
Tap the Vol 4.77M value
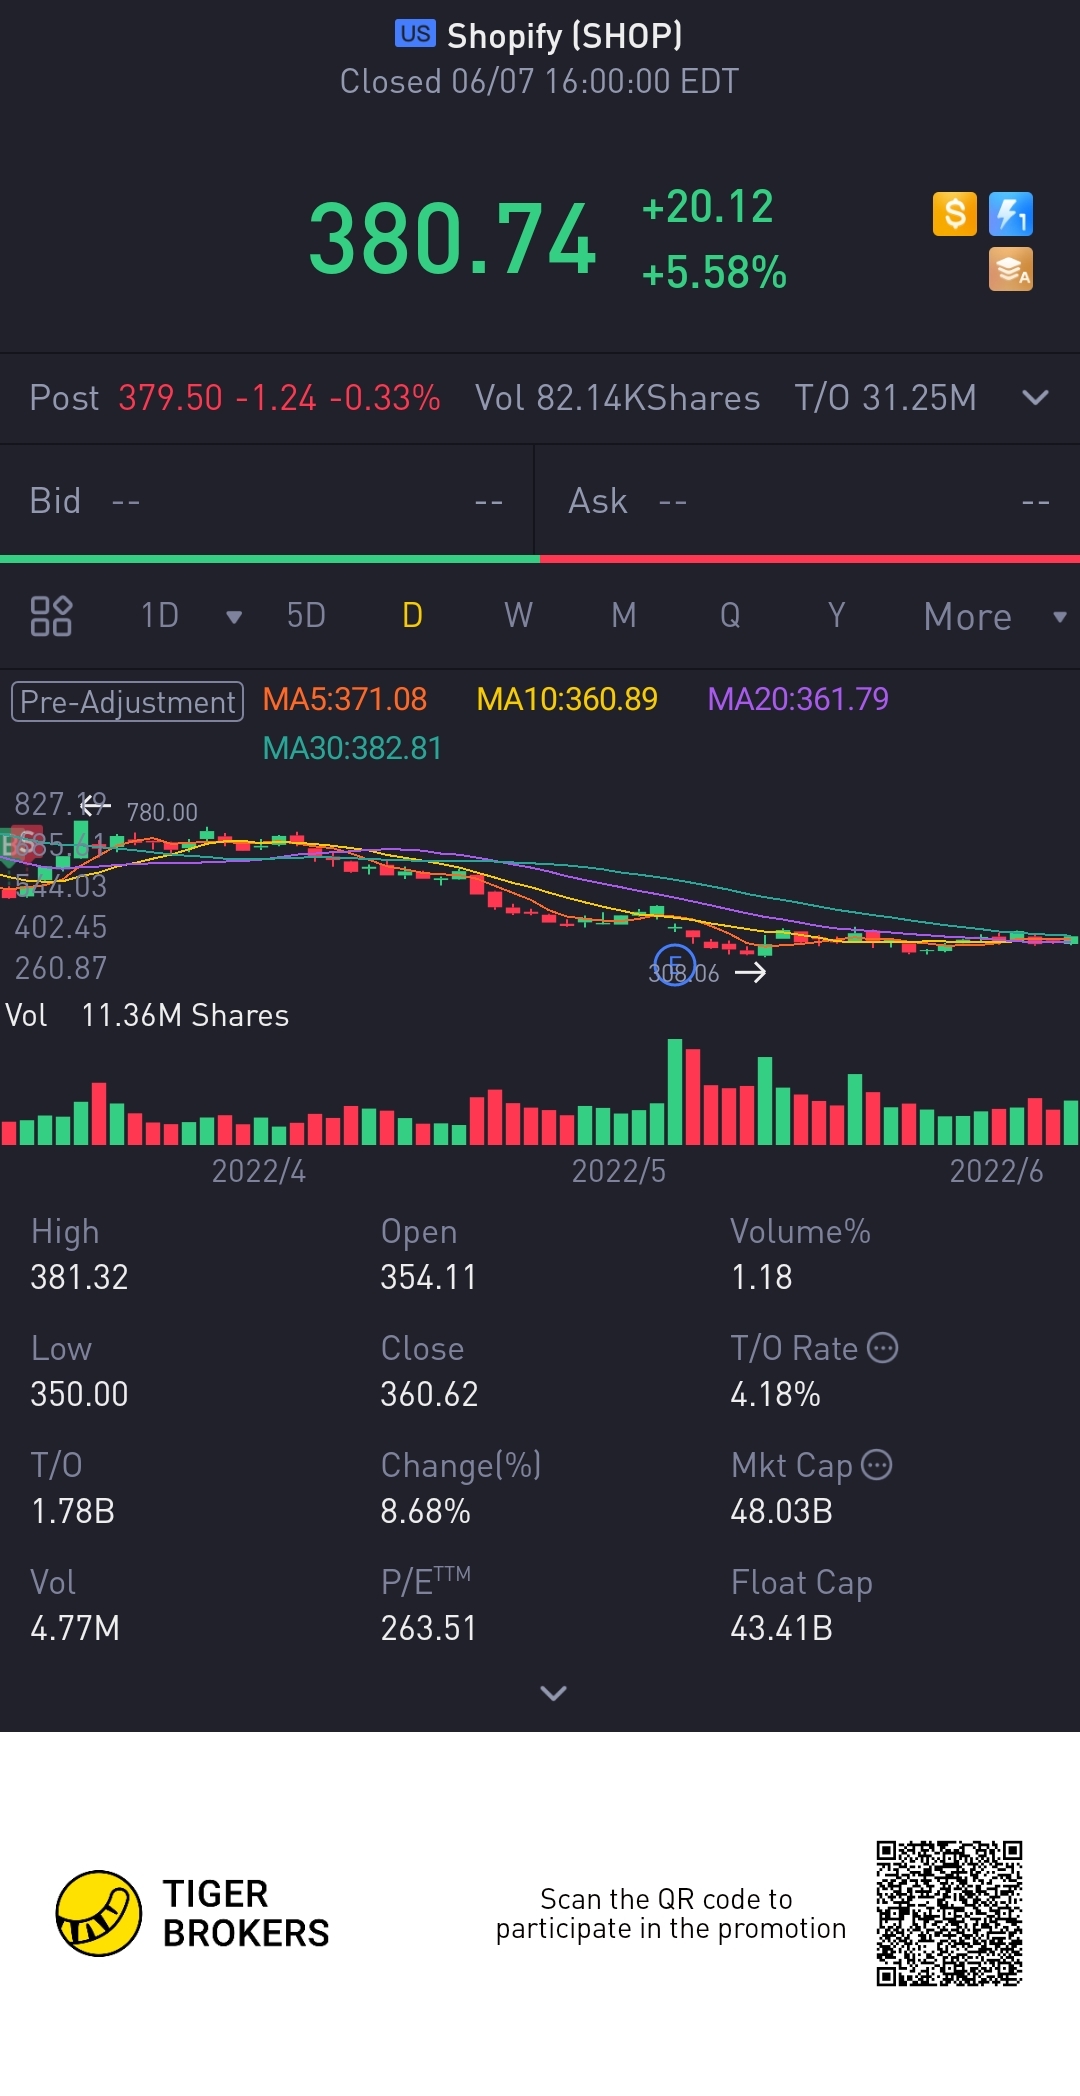(x=75, y=1628)
